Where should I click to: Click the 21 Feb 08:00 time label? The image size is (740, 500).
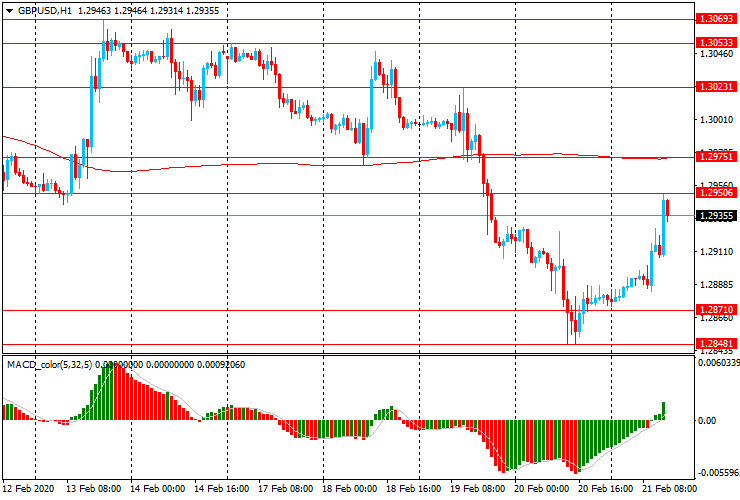(669, 489)
